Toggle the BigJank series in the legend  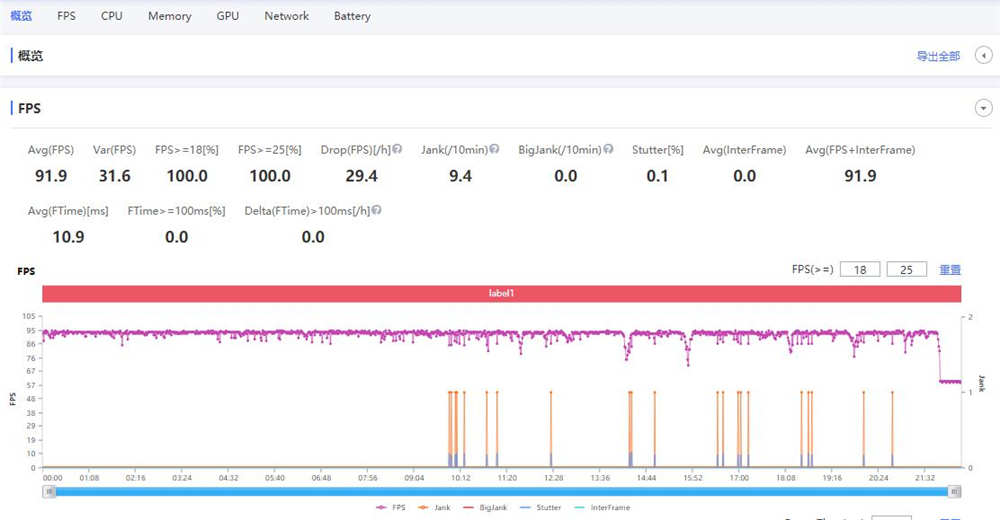tap(485, 508)
